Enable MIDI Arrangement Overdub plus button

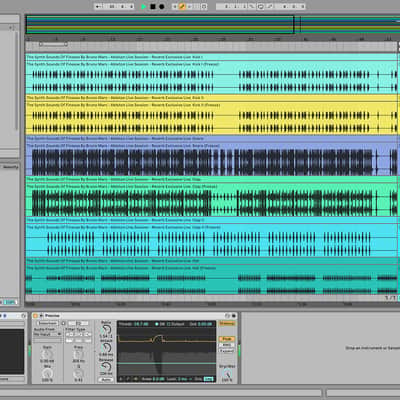point(175,6)
